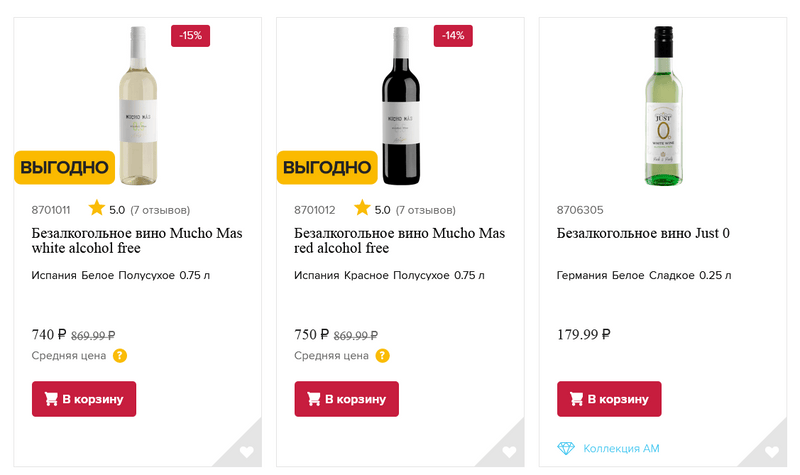800x475 pixels.
Task: Favorite Mucho Mas white wine with the heart
Action: click(247, 452)
